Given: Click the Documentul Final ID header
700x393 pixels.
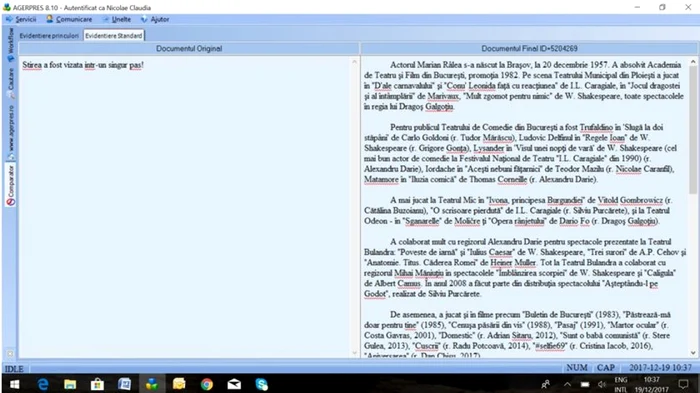Looking at the screenshot, I should [x=529, y=49].
